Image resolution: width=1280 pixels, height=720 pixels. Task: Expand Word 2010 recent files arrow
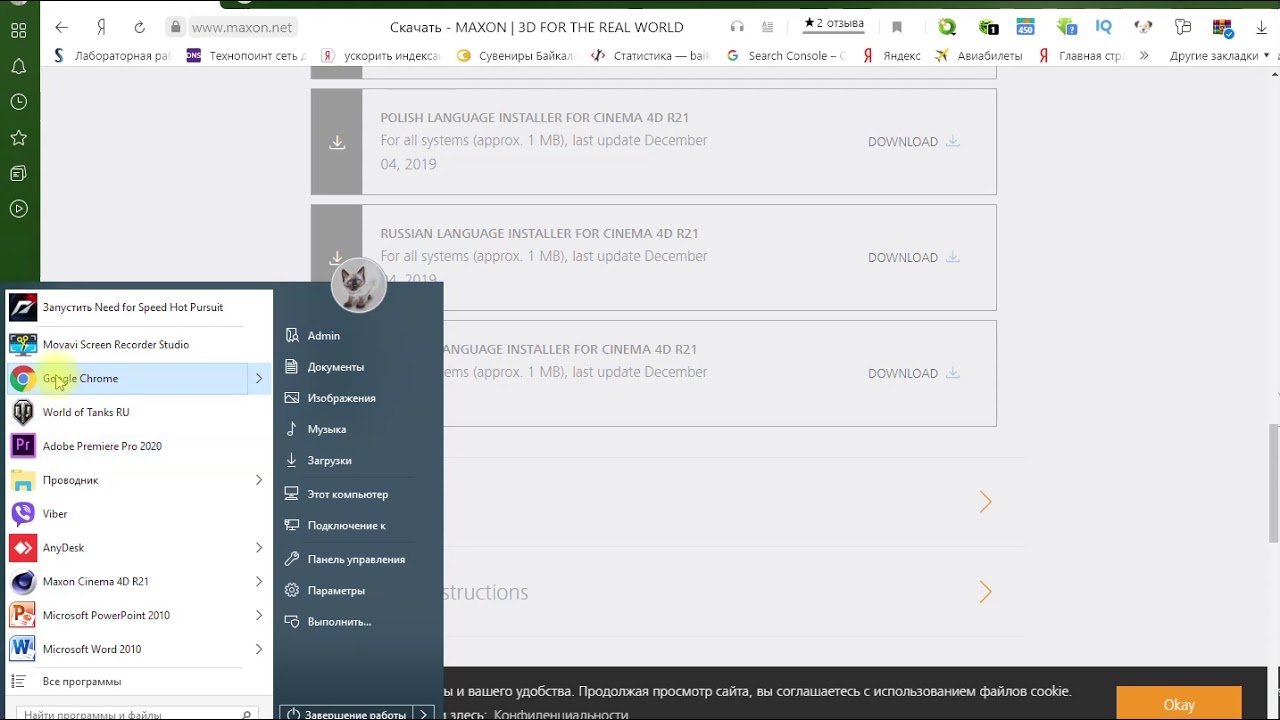click(259, 649)
